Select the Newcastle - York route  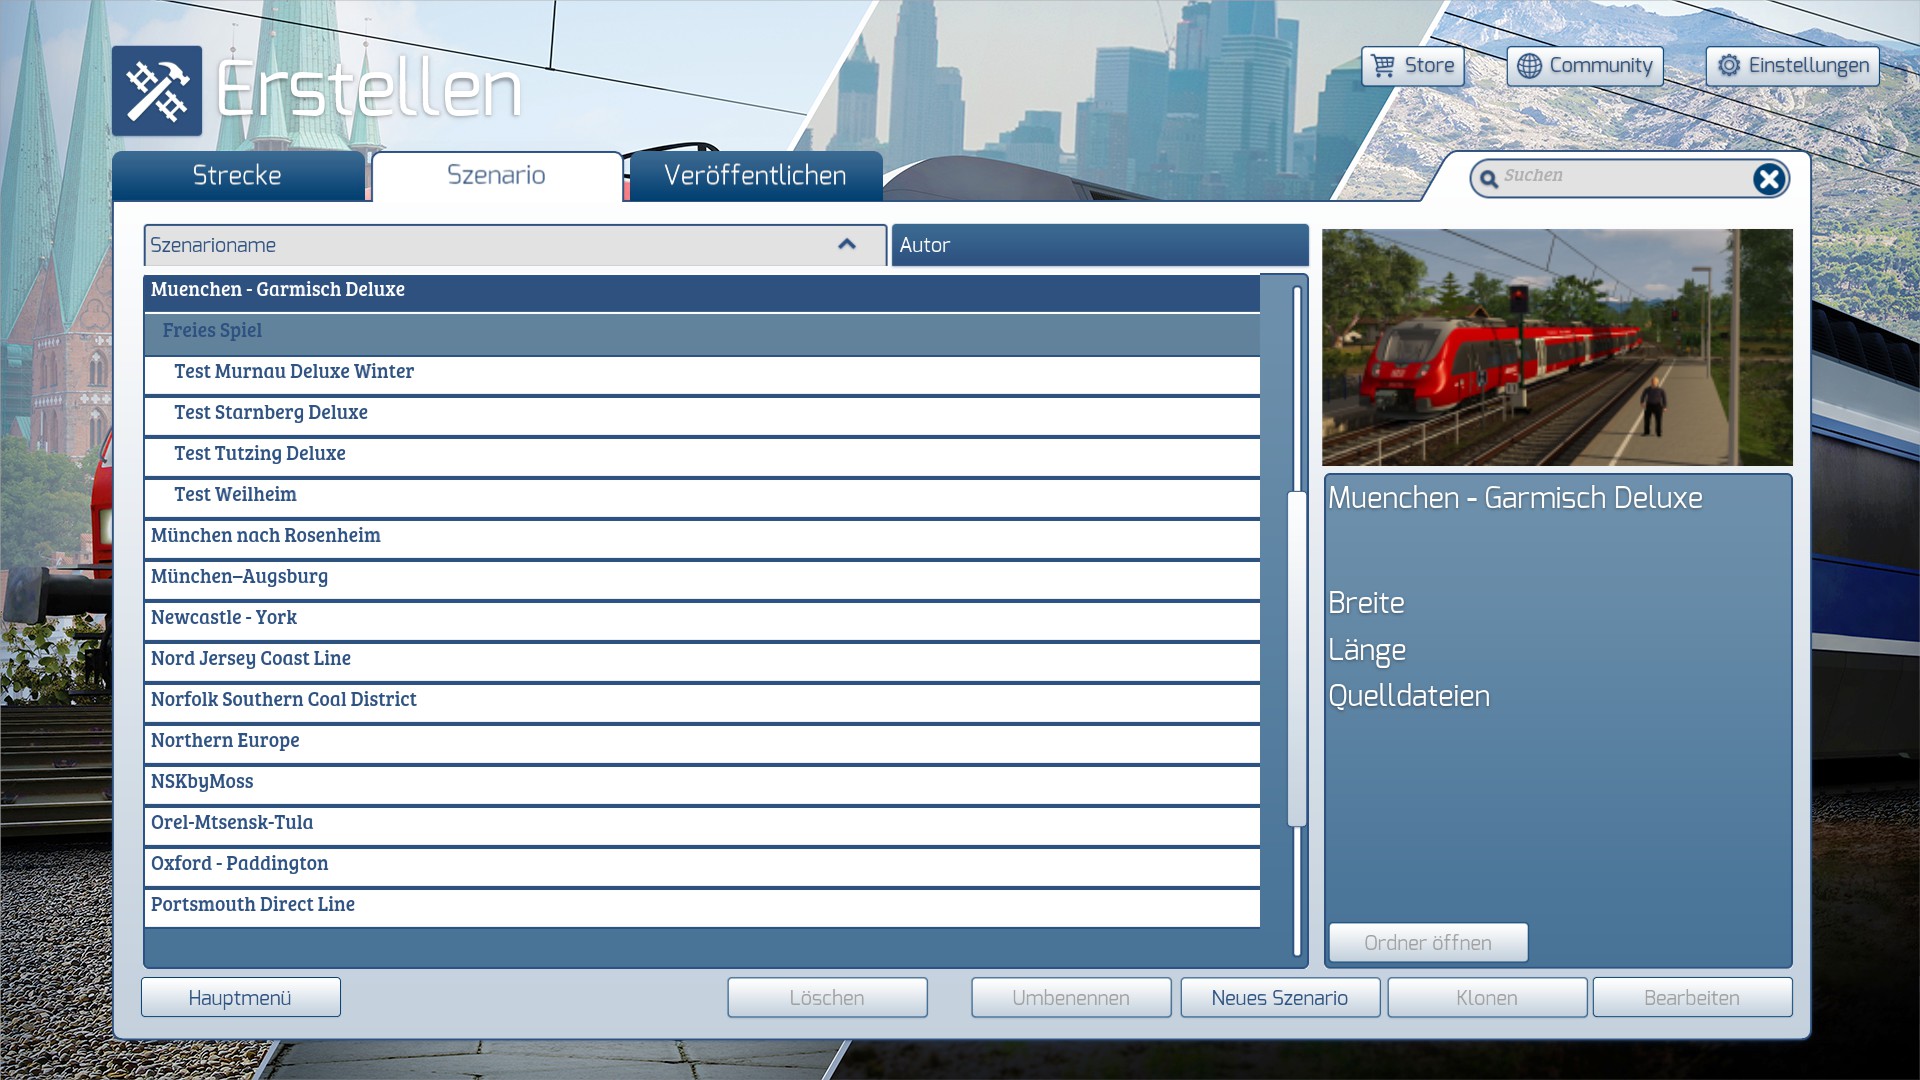click(x=224, y=618)
